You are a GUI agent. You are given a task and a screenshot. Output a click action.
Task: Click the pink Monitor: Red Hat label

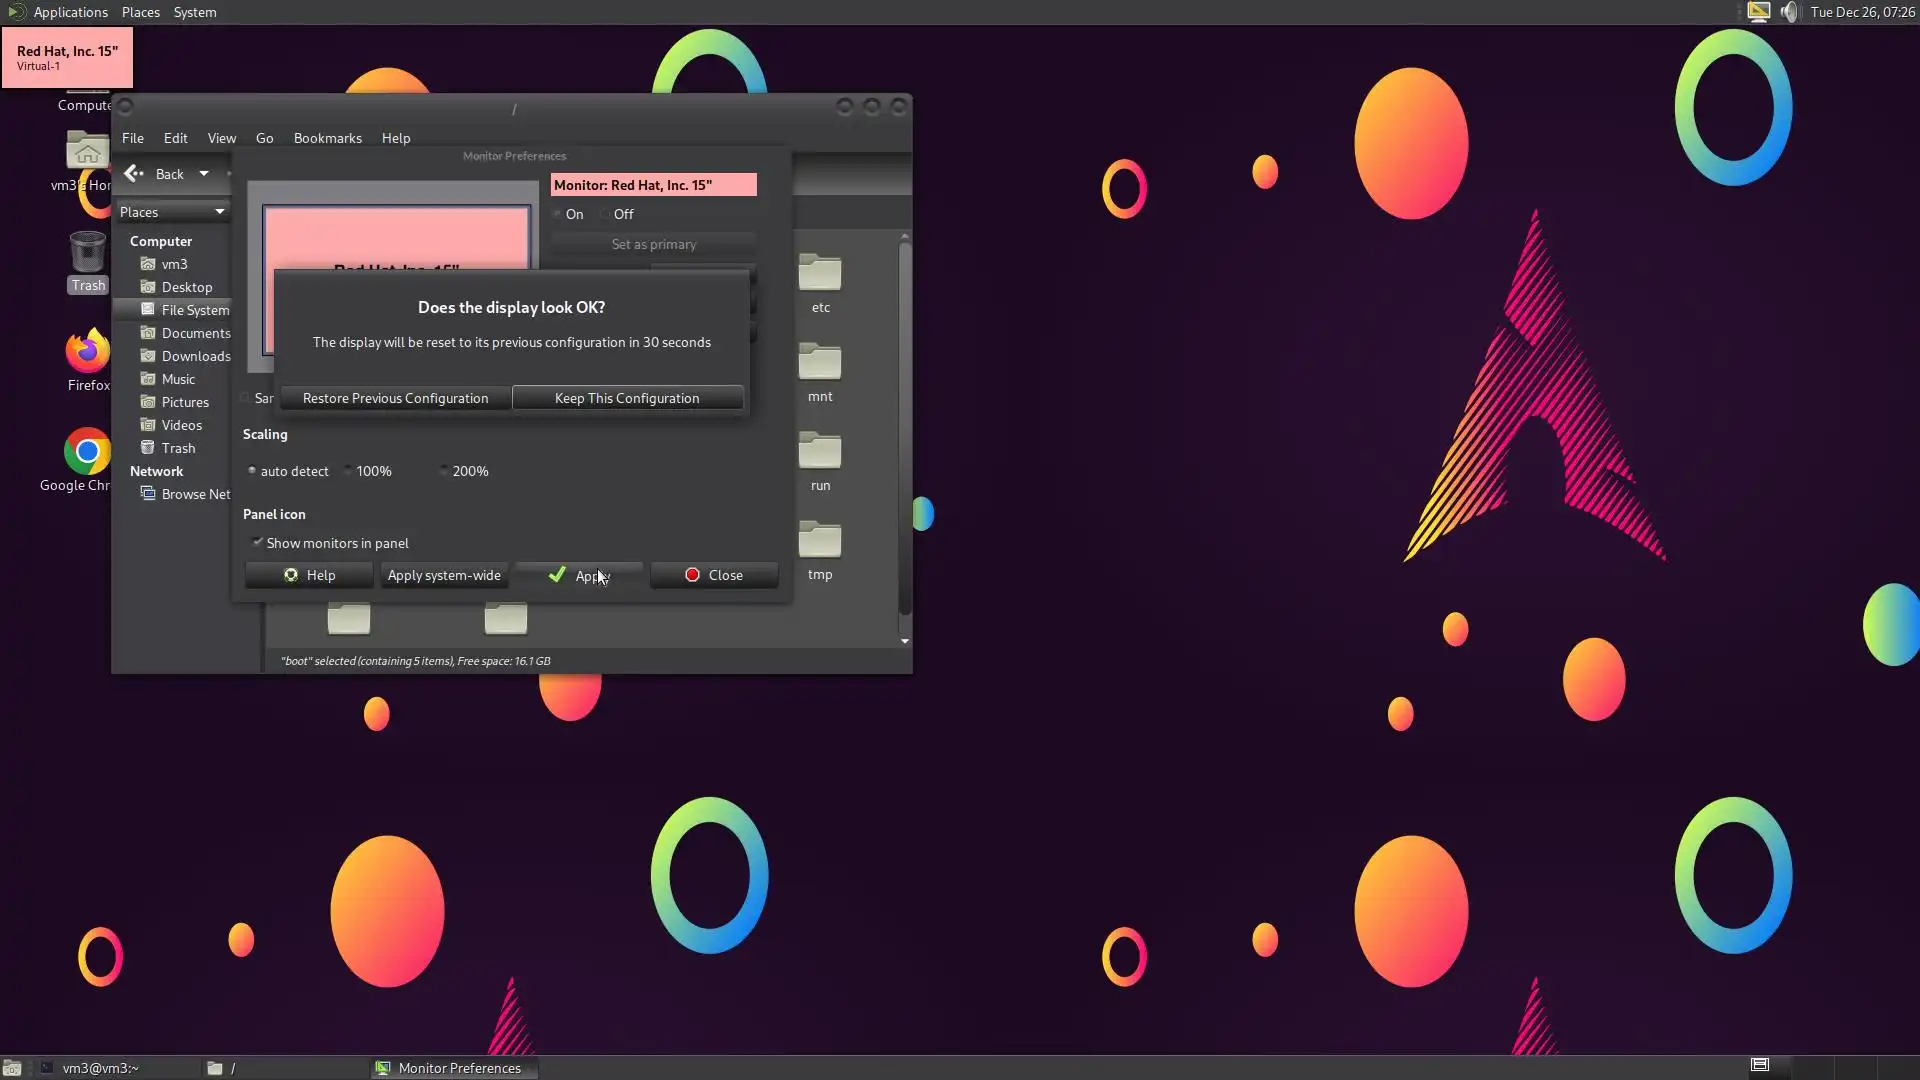point(653,185)
